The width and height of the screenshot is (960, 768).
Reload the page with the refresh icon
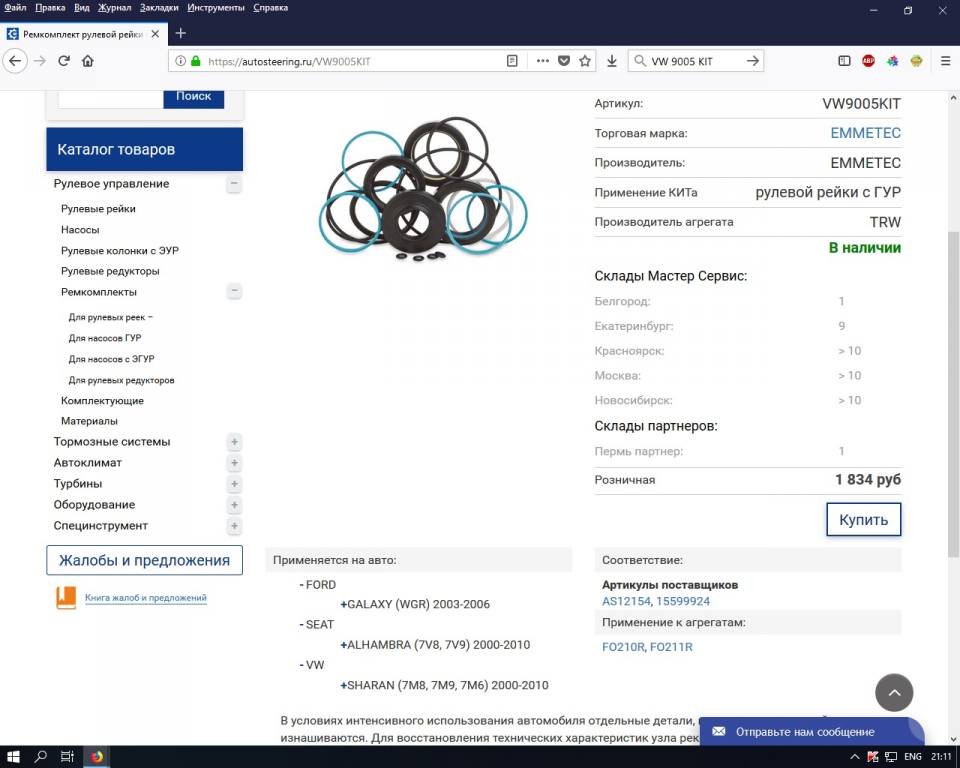[64, 61]
